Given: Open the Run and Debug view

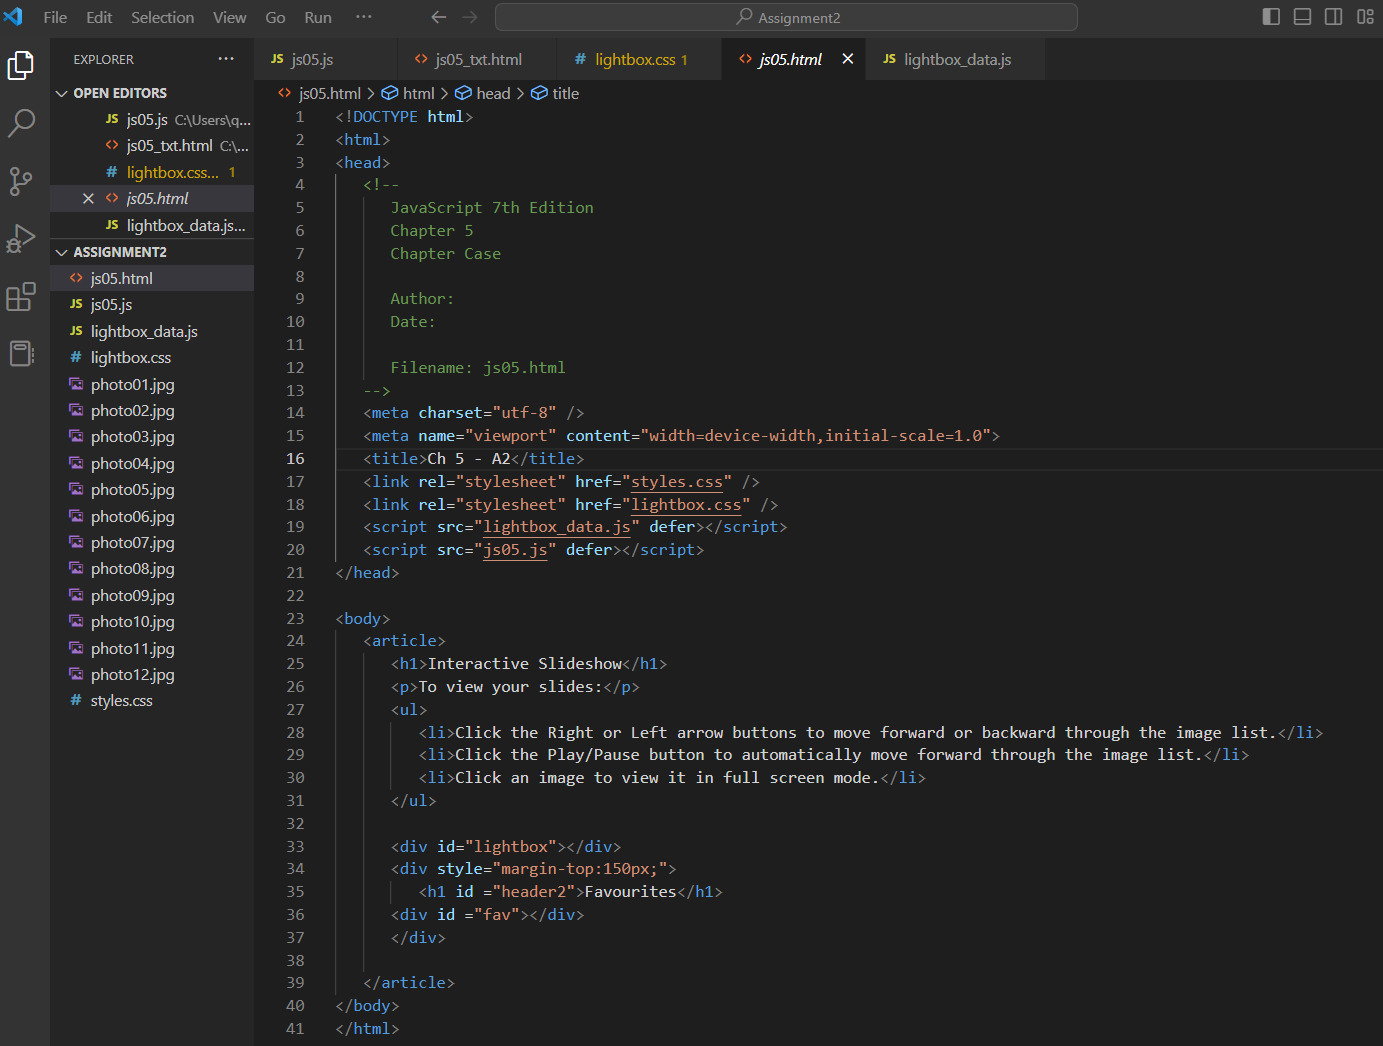Looking at the screenshot, I should tap(21, 239).
